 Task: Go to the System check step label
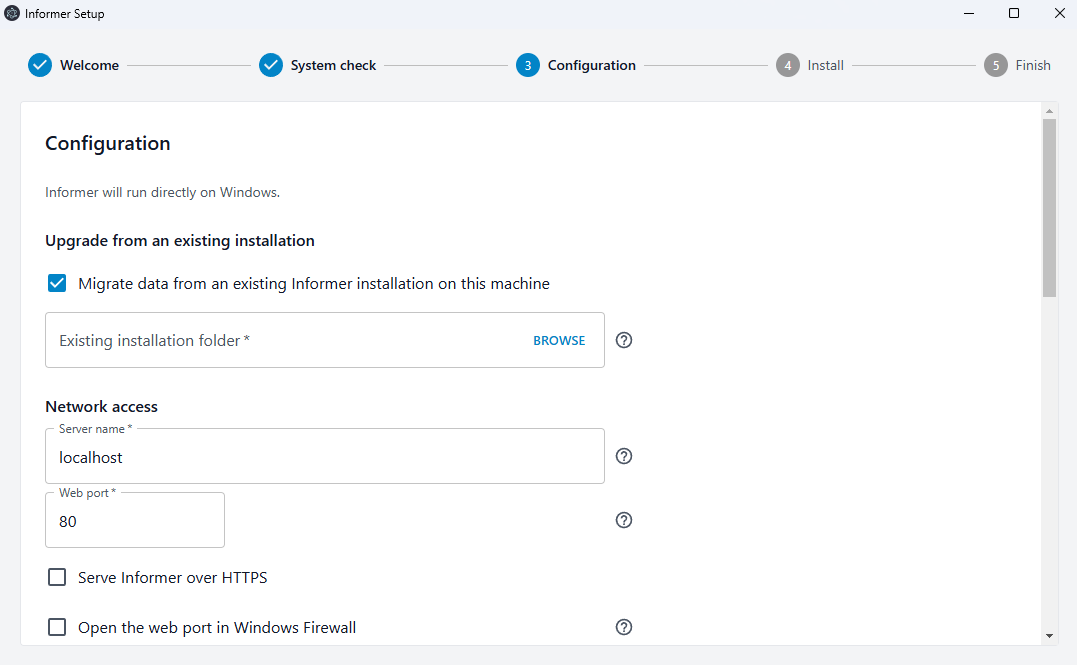coord(333,65)
